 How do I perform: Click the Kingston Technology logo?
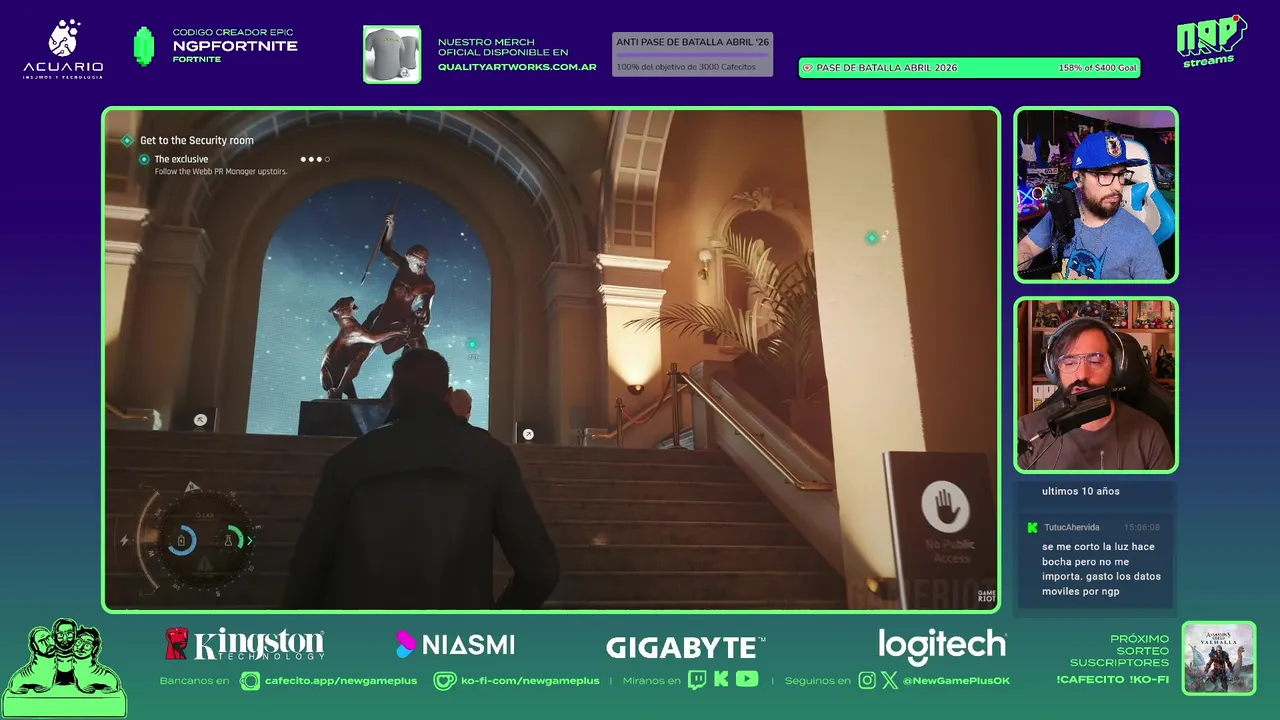tap(245, 644)
